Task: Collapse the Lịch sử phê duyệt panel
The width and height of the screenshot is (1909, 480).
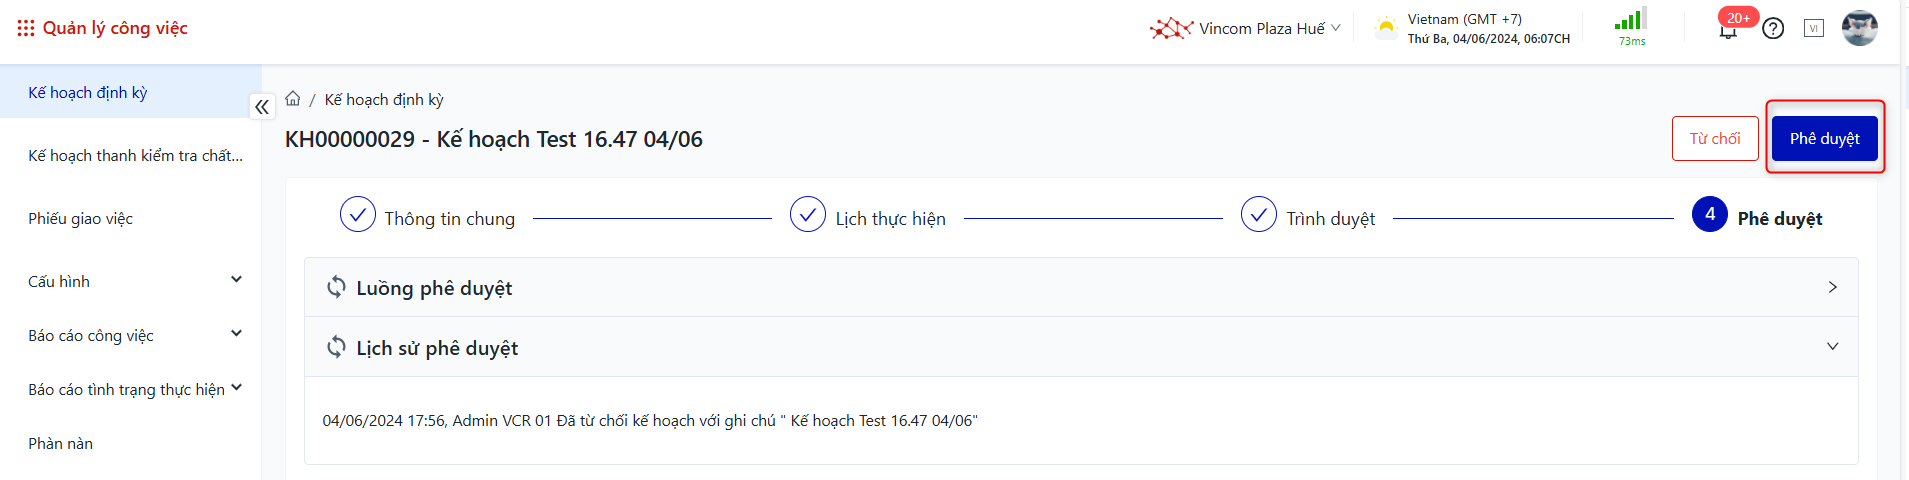Action: point(1832,347)
